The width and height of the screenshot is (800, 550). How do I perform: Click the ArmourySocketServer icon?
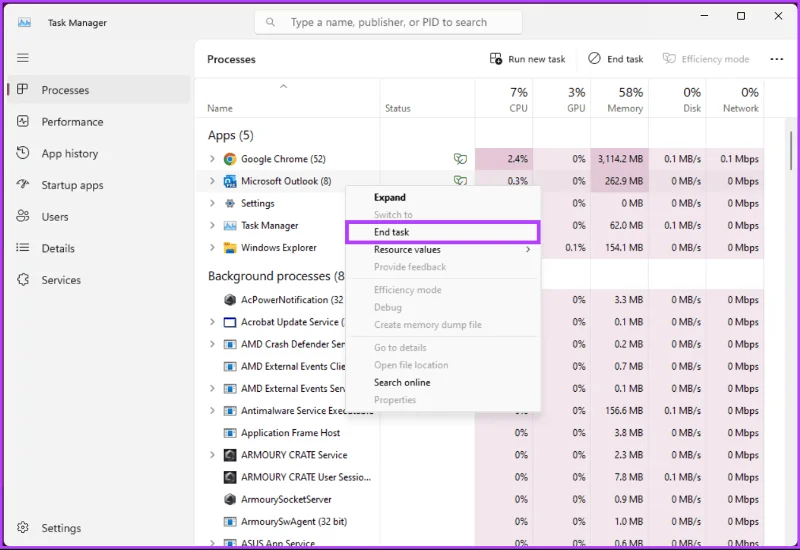click(x=230, y=499)
